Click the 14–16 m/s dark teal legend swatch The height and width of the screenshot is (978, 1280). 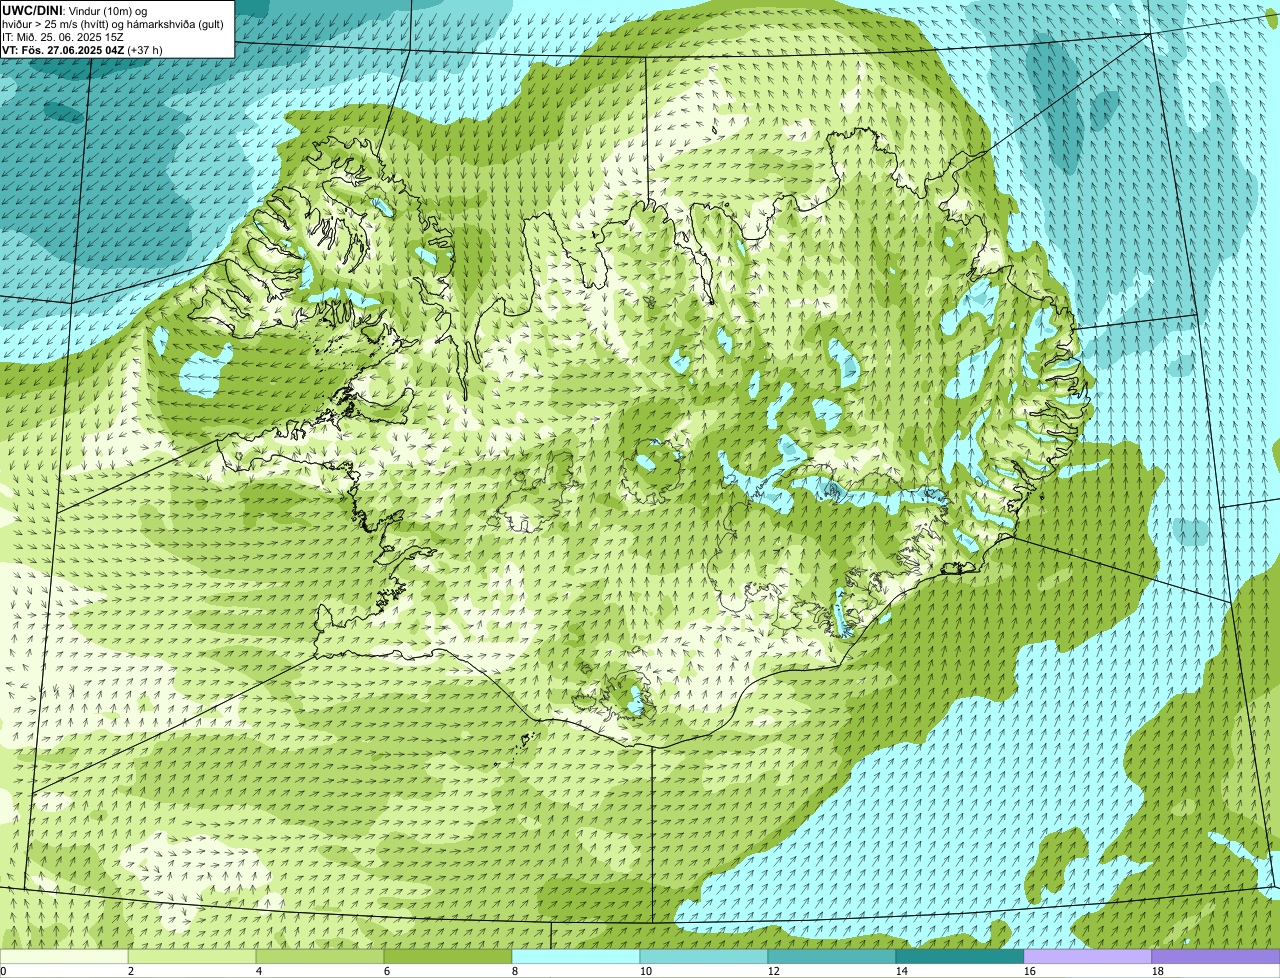pos(960,957)
